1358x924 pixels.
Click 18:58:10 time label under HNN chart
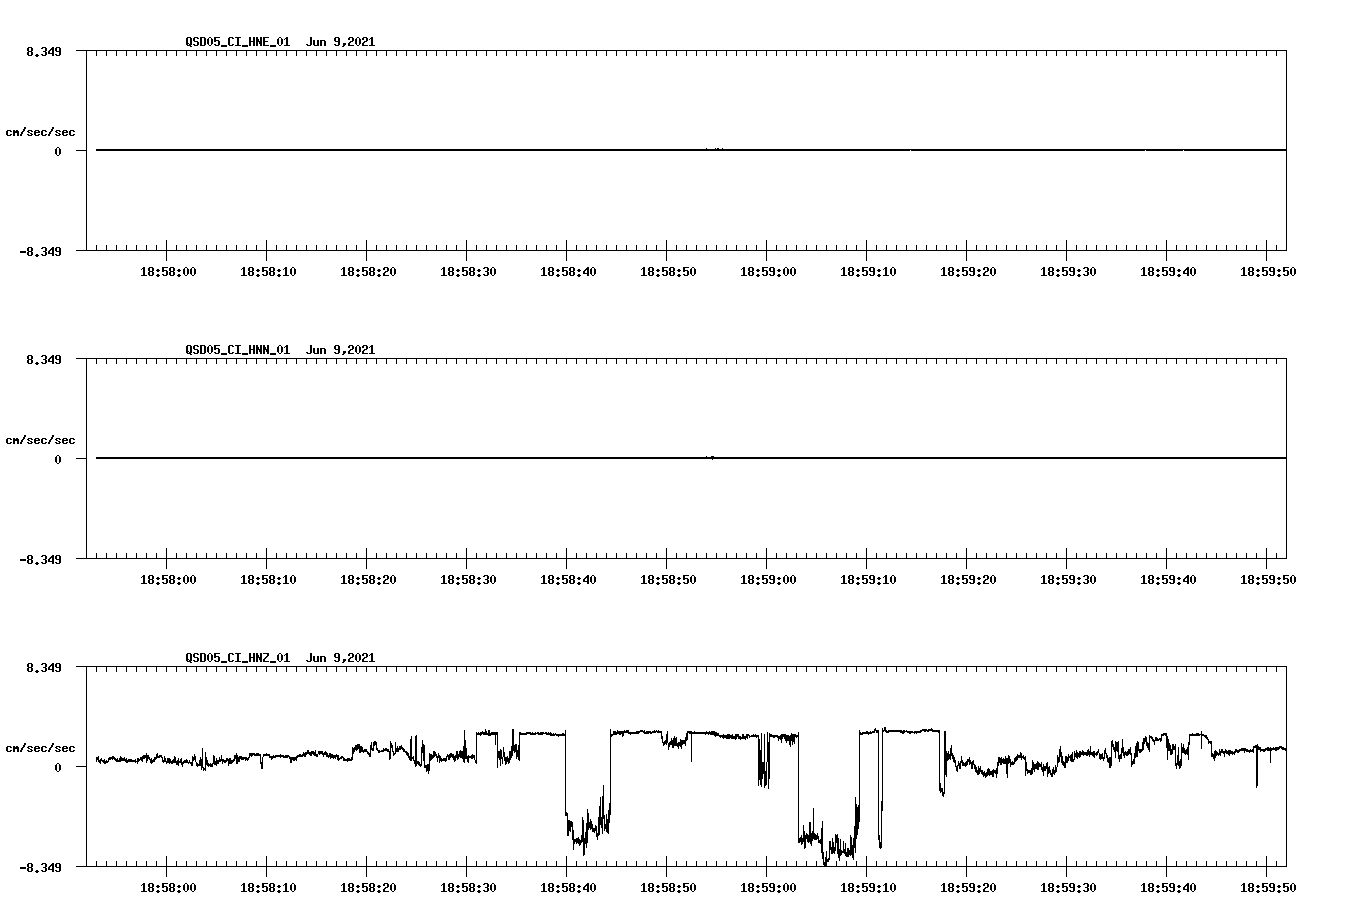pyautogui.click(x=268, y=579)
